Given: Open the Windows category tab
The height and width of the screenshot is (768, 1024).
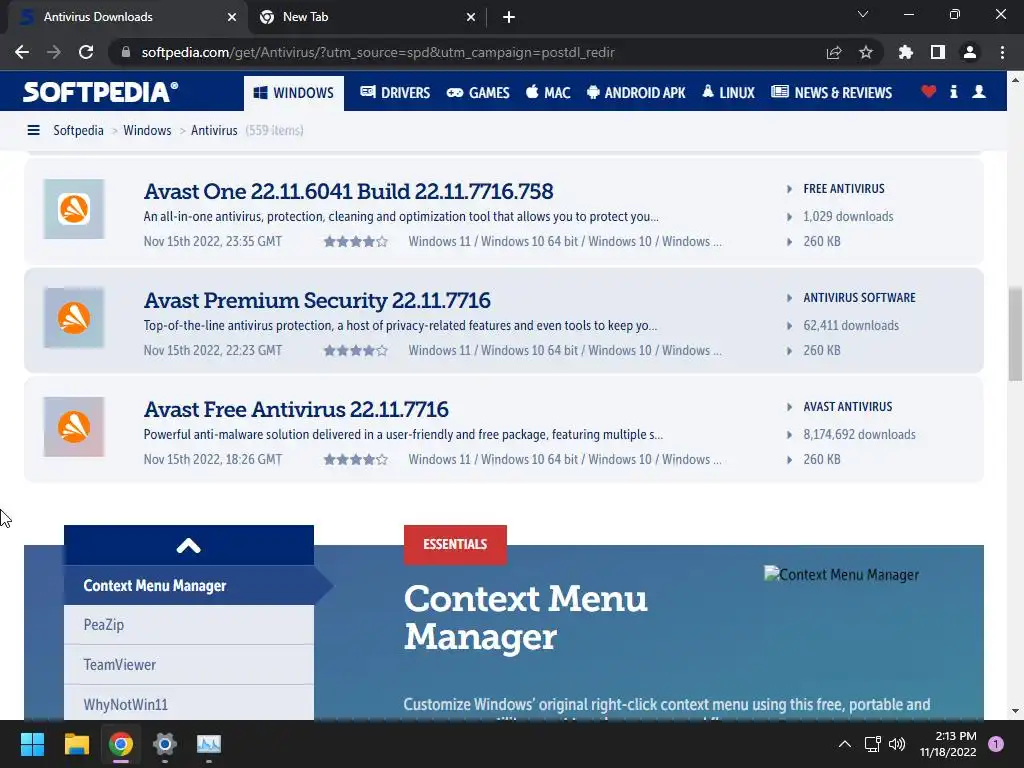Looking at the screenshot, I should point(294,93).
